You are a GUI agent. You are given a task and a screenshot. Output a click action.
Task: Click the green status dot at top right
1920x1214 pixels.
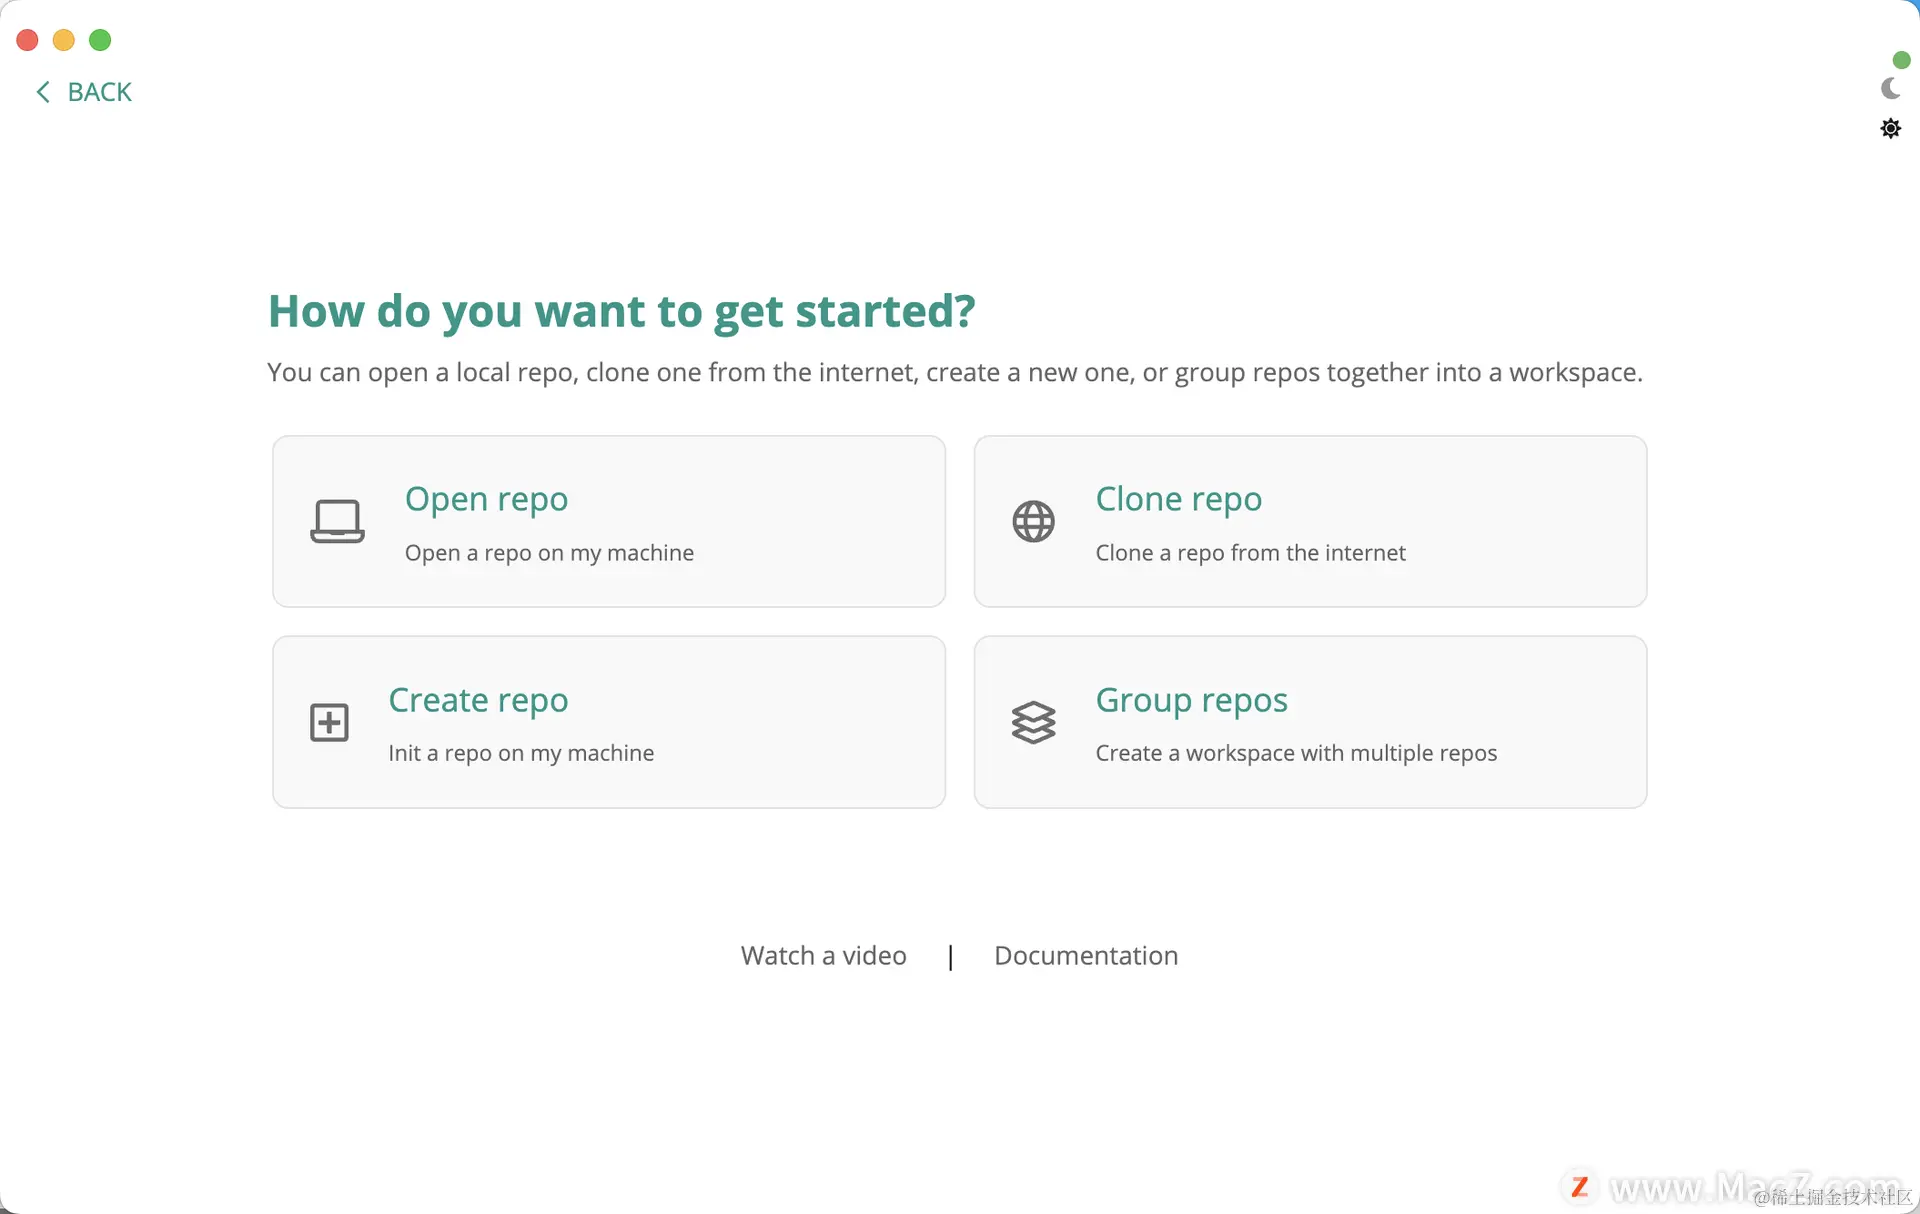(x=1901, y=60)
